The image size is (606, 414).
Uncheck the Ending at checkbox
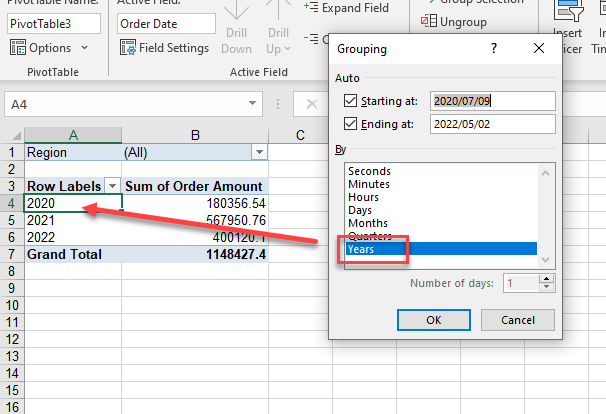[349, 124]
